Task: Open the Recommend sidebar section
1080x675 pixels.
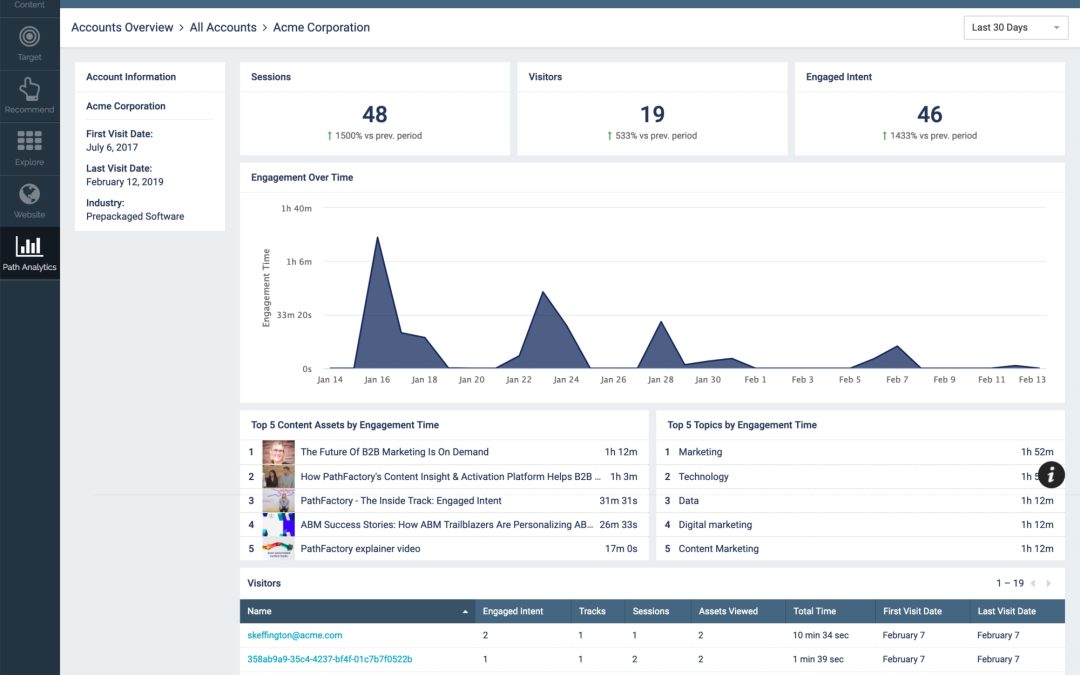Action: click(x=30, y=96)
